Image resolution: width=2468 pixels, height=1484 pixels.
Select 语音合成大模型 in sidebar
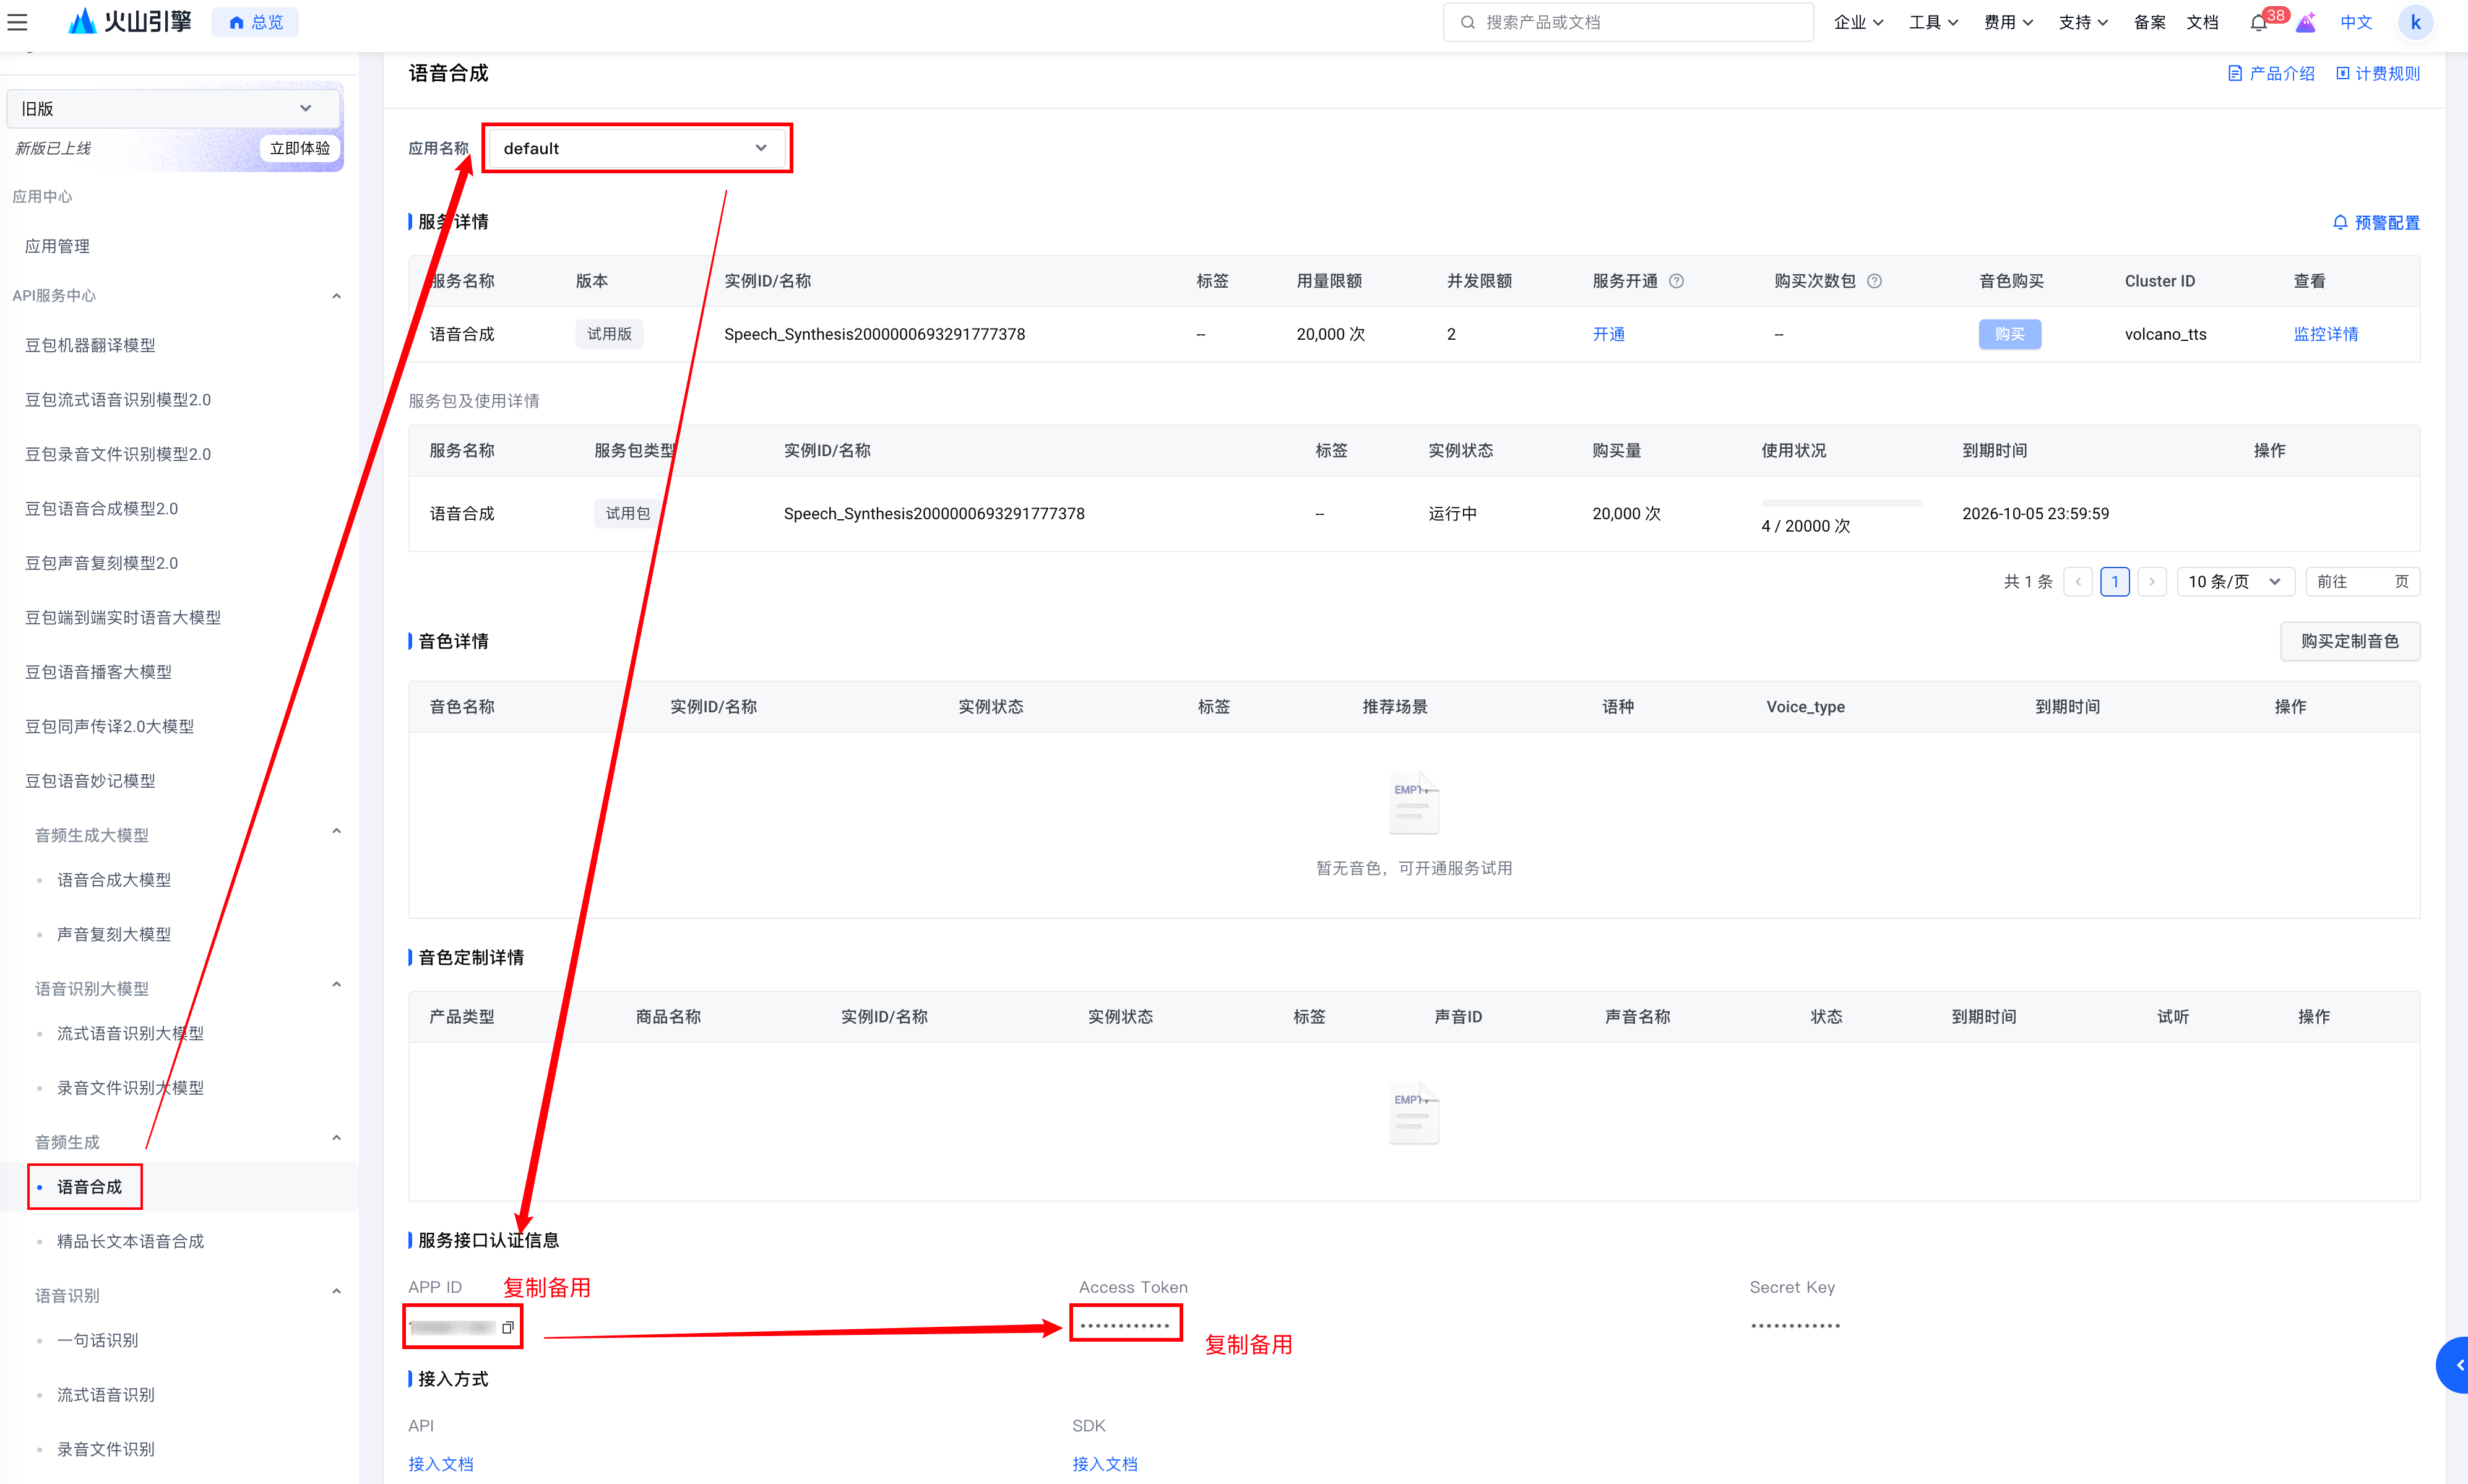pos(114,880)
